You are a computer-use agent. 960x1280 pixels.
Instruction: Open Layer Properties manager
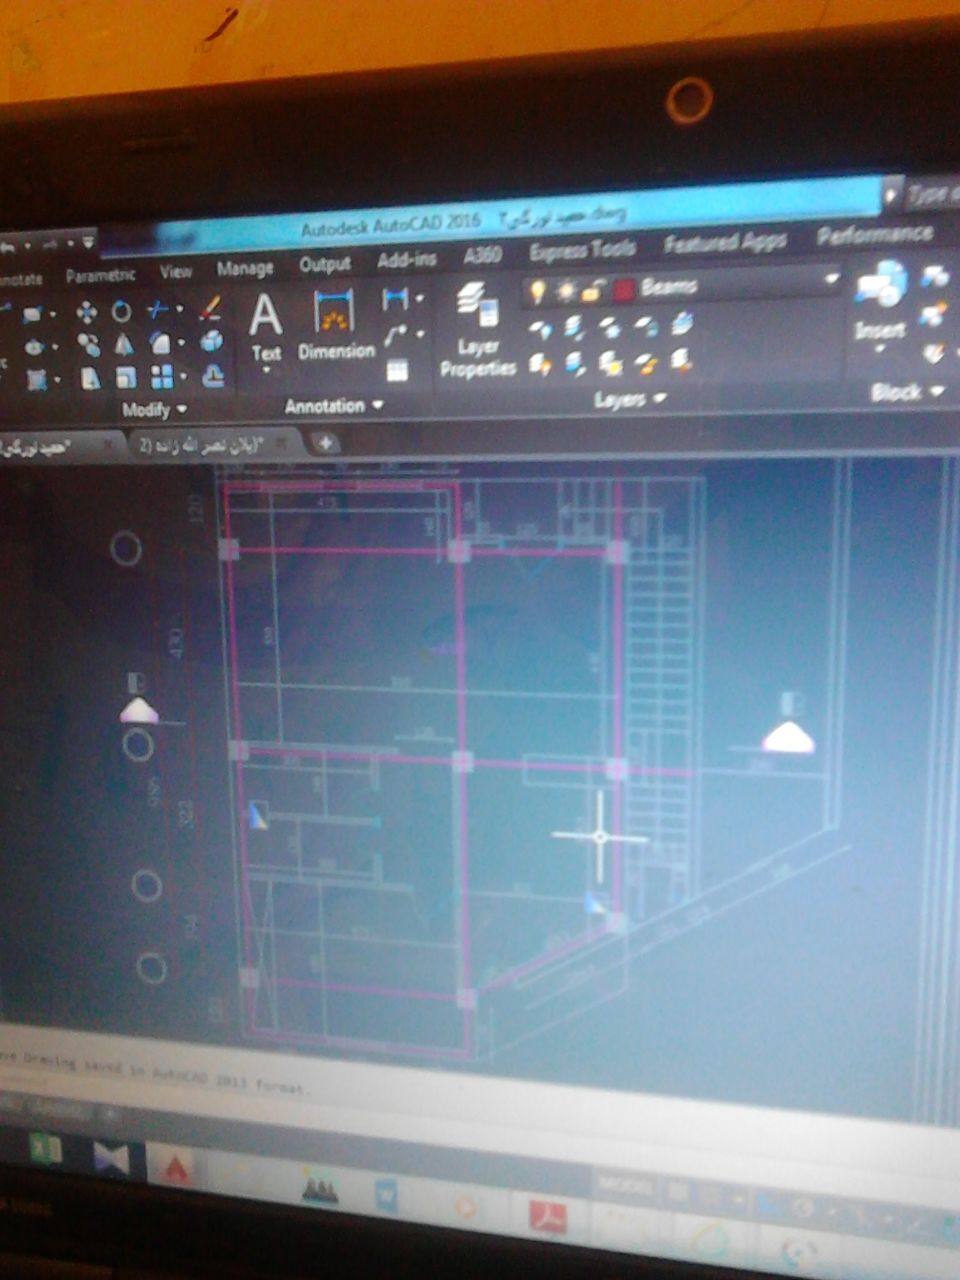pyautogui.click(x=477, y=331)
